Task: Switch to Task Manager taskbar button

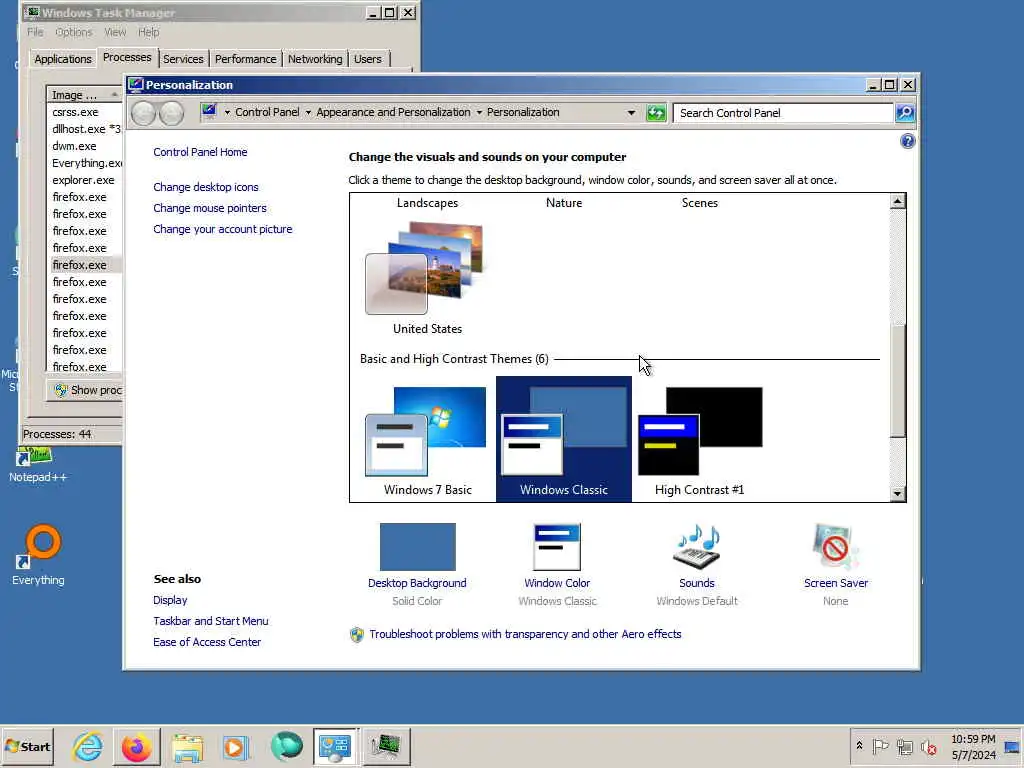Action: (x=385, y=746)
